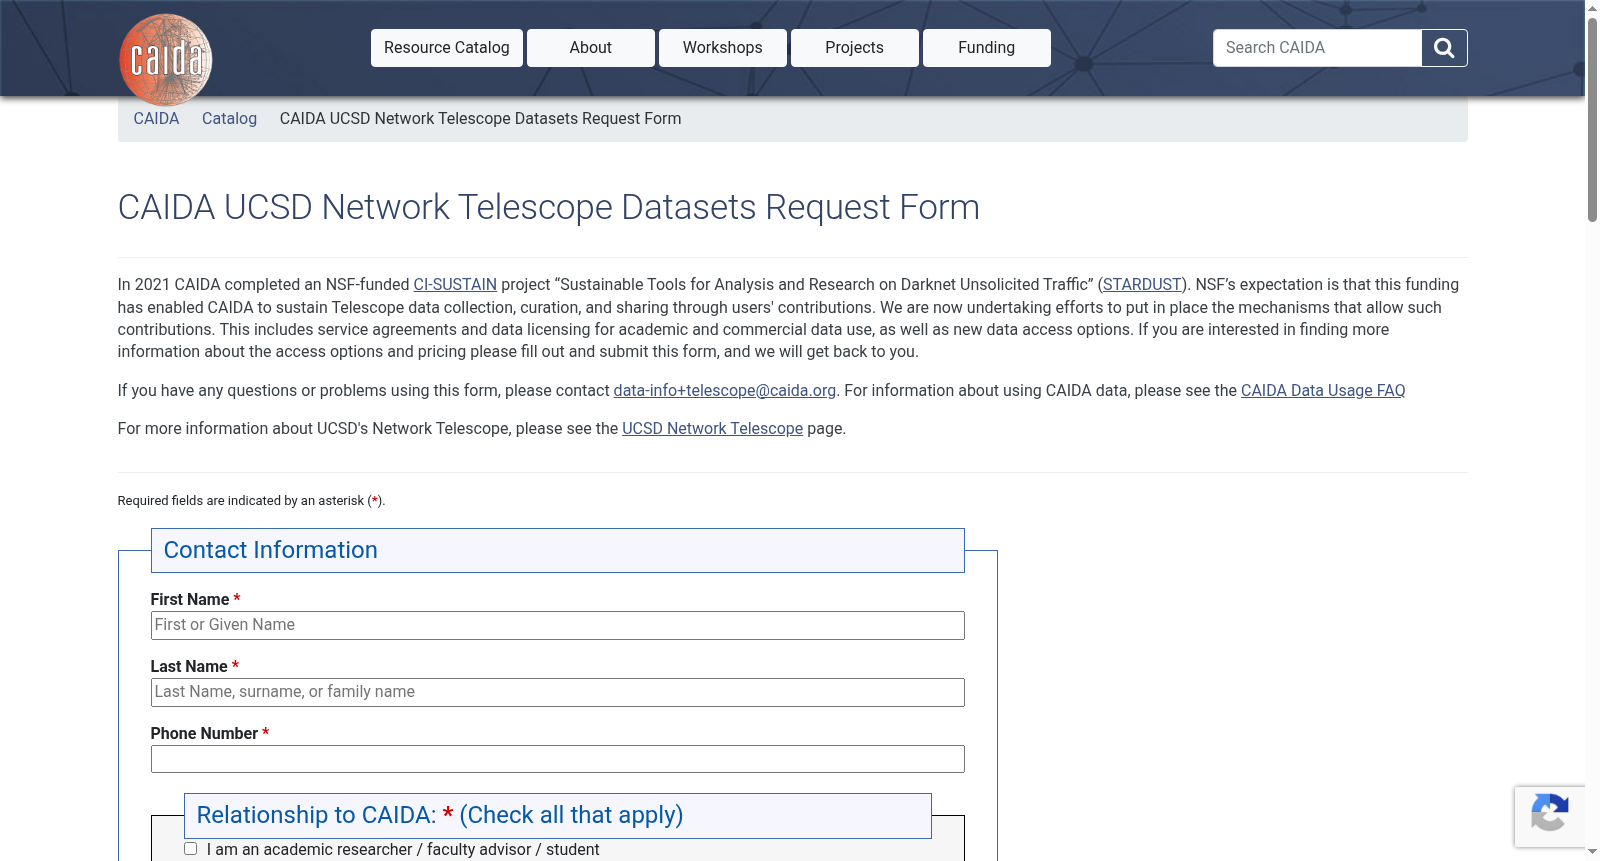1600x861 pixels.
Task: Click the academic researcher option label
Action: tap(403, 850)
